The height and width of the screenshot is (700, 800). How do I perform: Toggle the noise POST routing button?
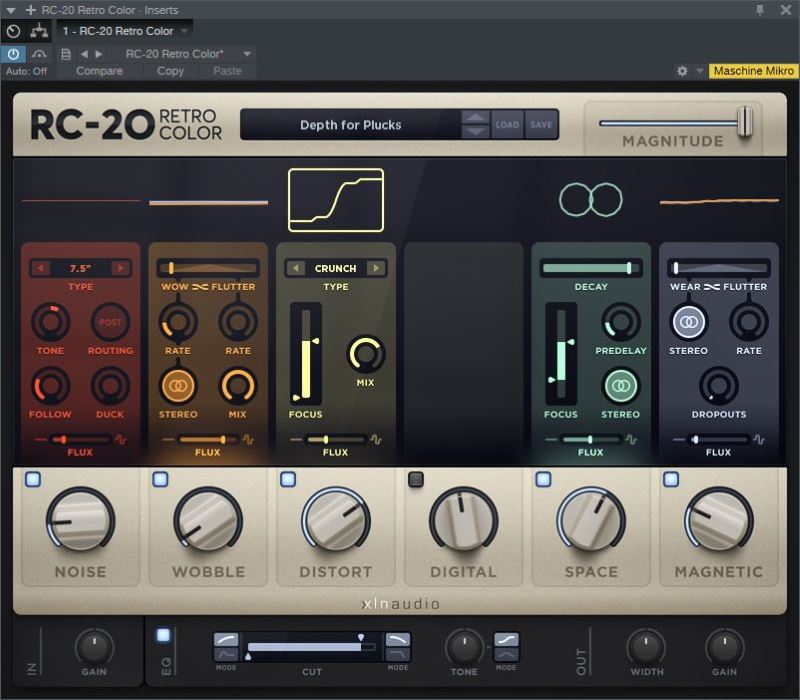[x=110, y=322]
